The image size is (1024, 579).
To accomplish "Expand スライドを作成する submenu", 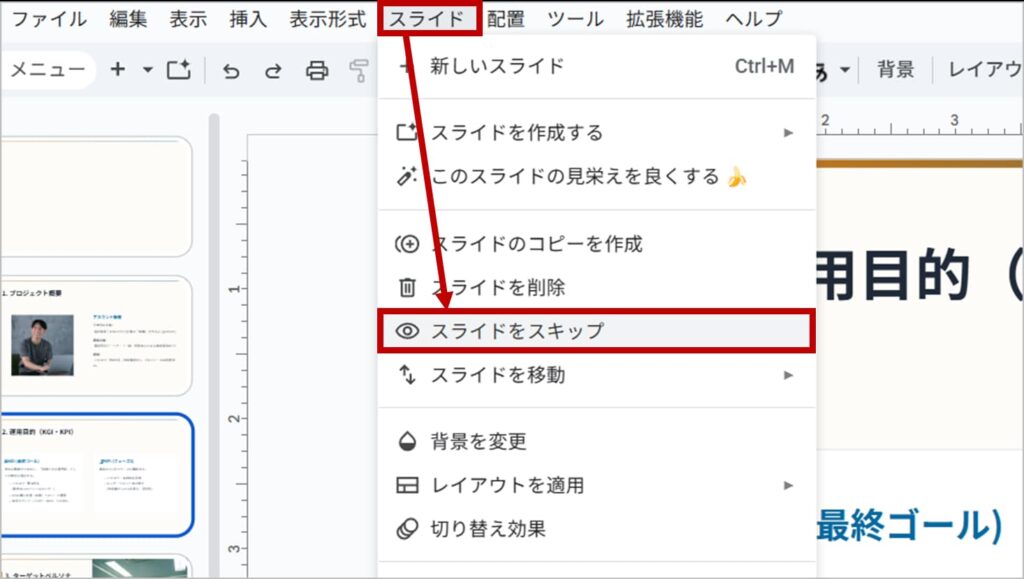I will pyautogui.click(x=788, y=133).
